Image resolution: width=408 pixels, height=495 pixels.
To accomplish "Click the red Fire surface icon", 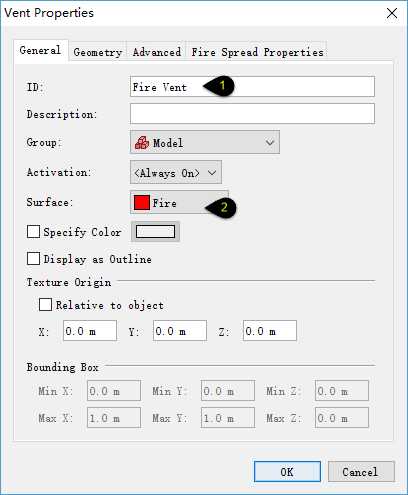I will click(141, 203).
